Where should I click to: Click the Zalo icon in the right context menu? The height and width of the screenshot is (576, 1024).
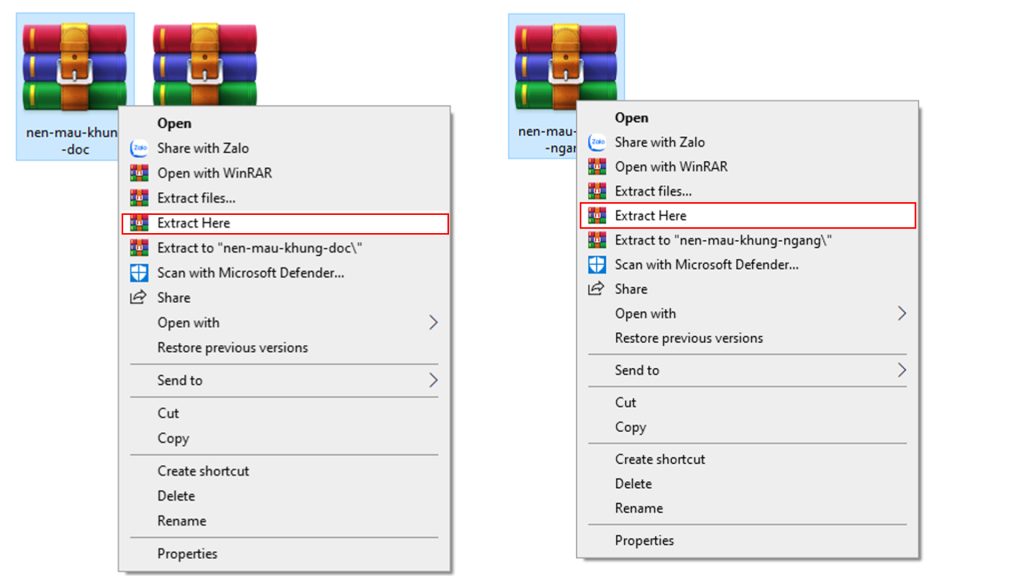(597, 142)
